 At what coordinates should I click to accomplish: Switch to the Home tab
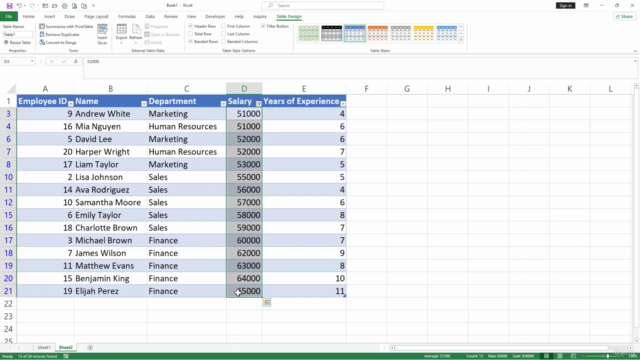[x=29, y=17]
